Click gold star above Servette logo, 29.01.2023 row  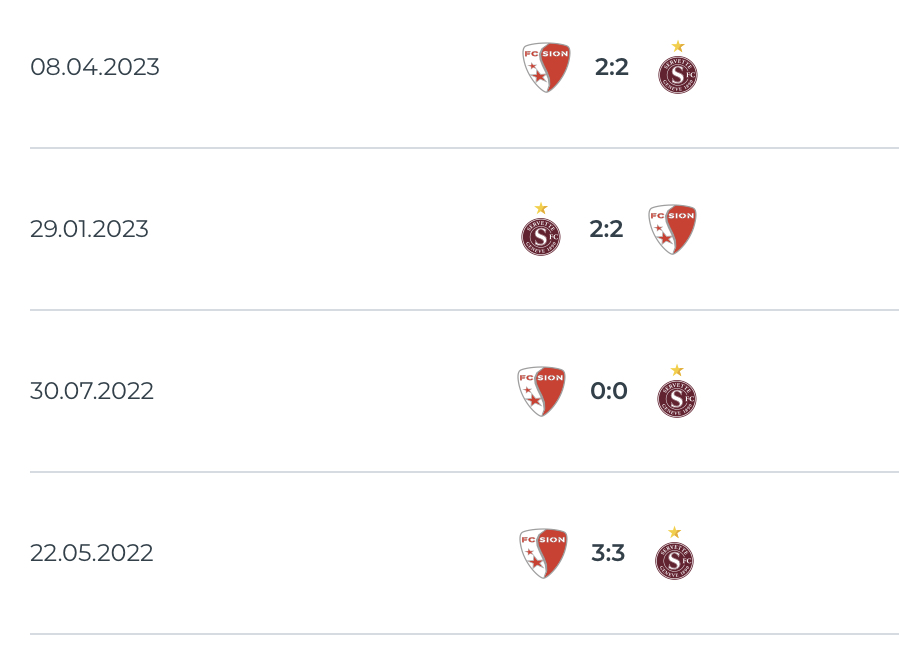541,208
